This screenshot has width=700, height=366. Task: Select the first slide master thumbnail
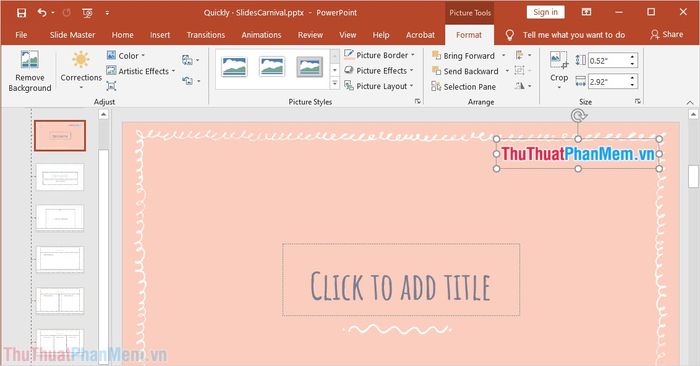pos(60,135)
